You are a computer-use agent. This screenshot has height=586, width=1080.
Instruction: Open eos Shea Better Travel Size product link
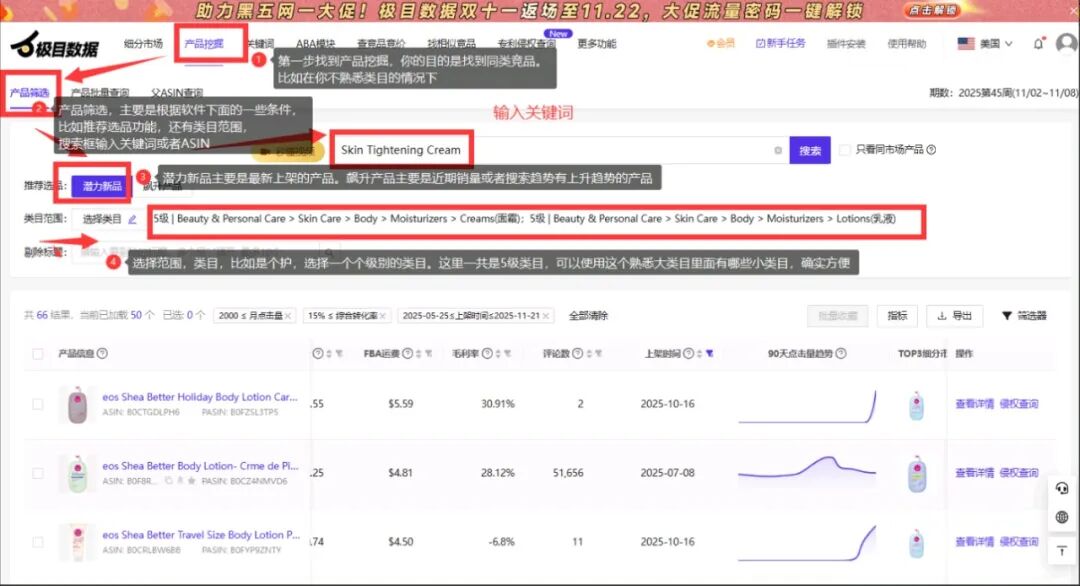(201, 534)
